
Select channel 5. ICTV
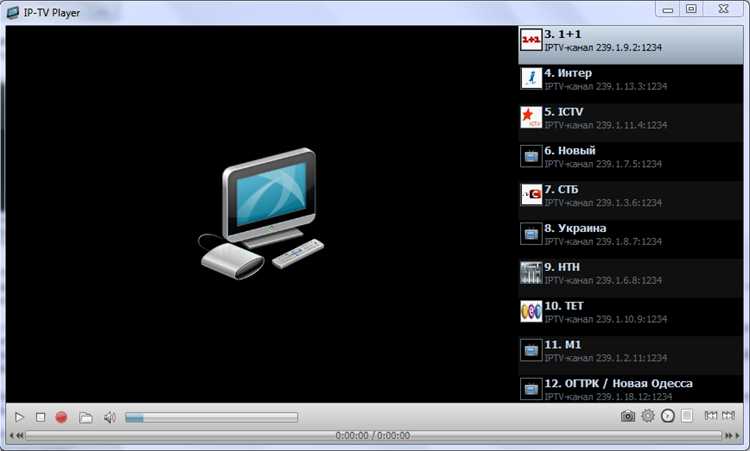pyautogui.click(x=631, y=123)
